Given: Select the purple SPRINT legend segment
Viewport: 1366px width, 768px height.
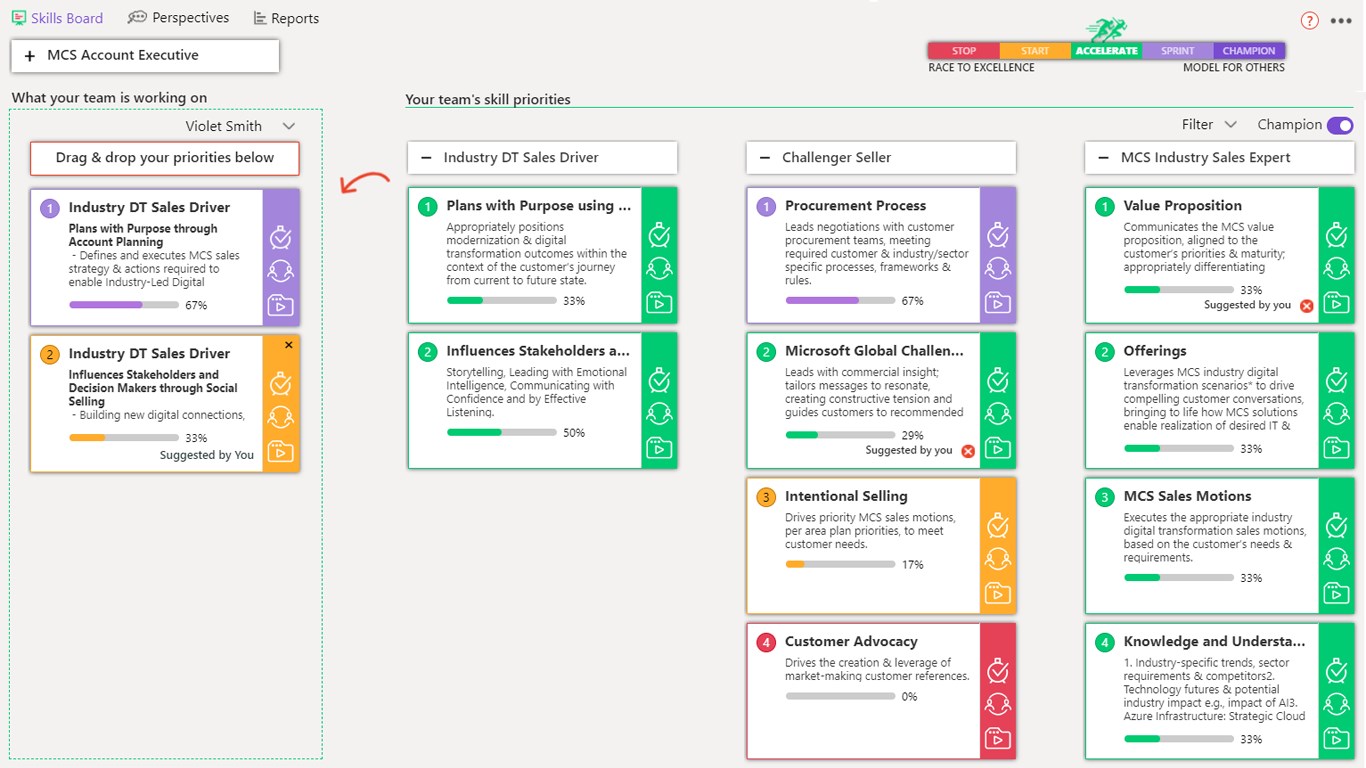Looking at the screenshot, I should pos(1177,51).
